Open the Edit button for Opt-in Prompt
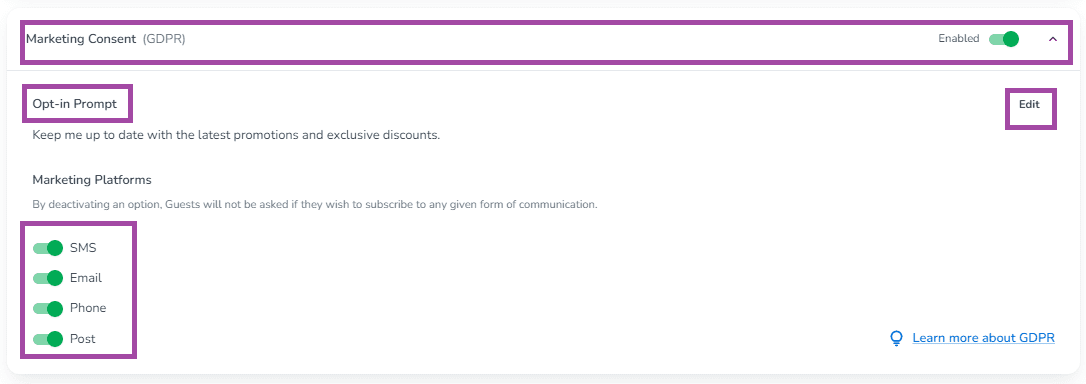This screenshot has height=384, width=1086. pos(1029,105)
